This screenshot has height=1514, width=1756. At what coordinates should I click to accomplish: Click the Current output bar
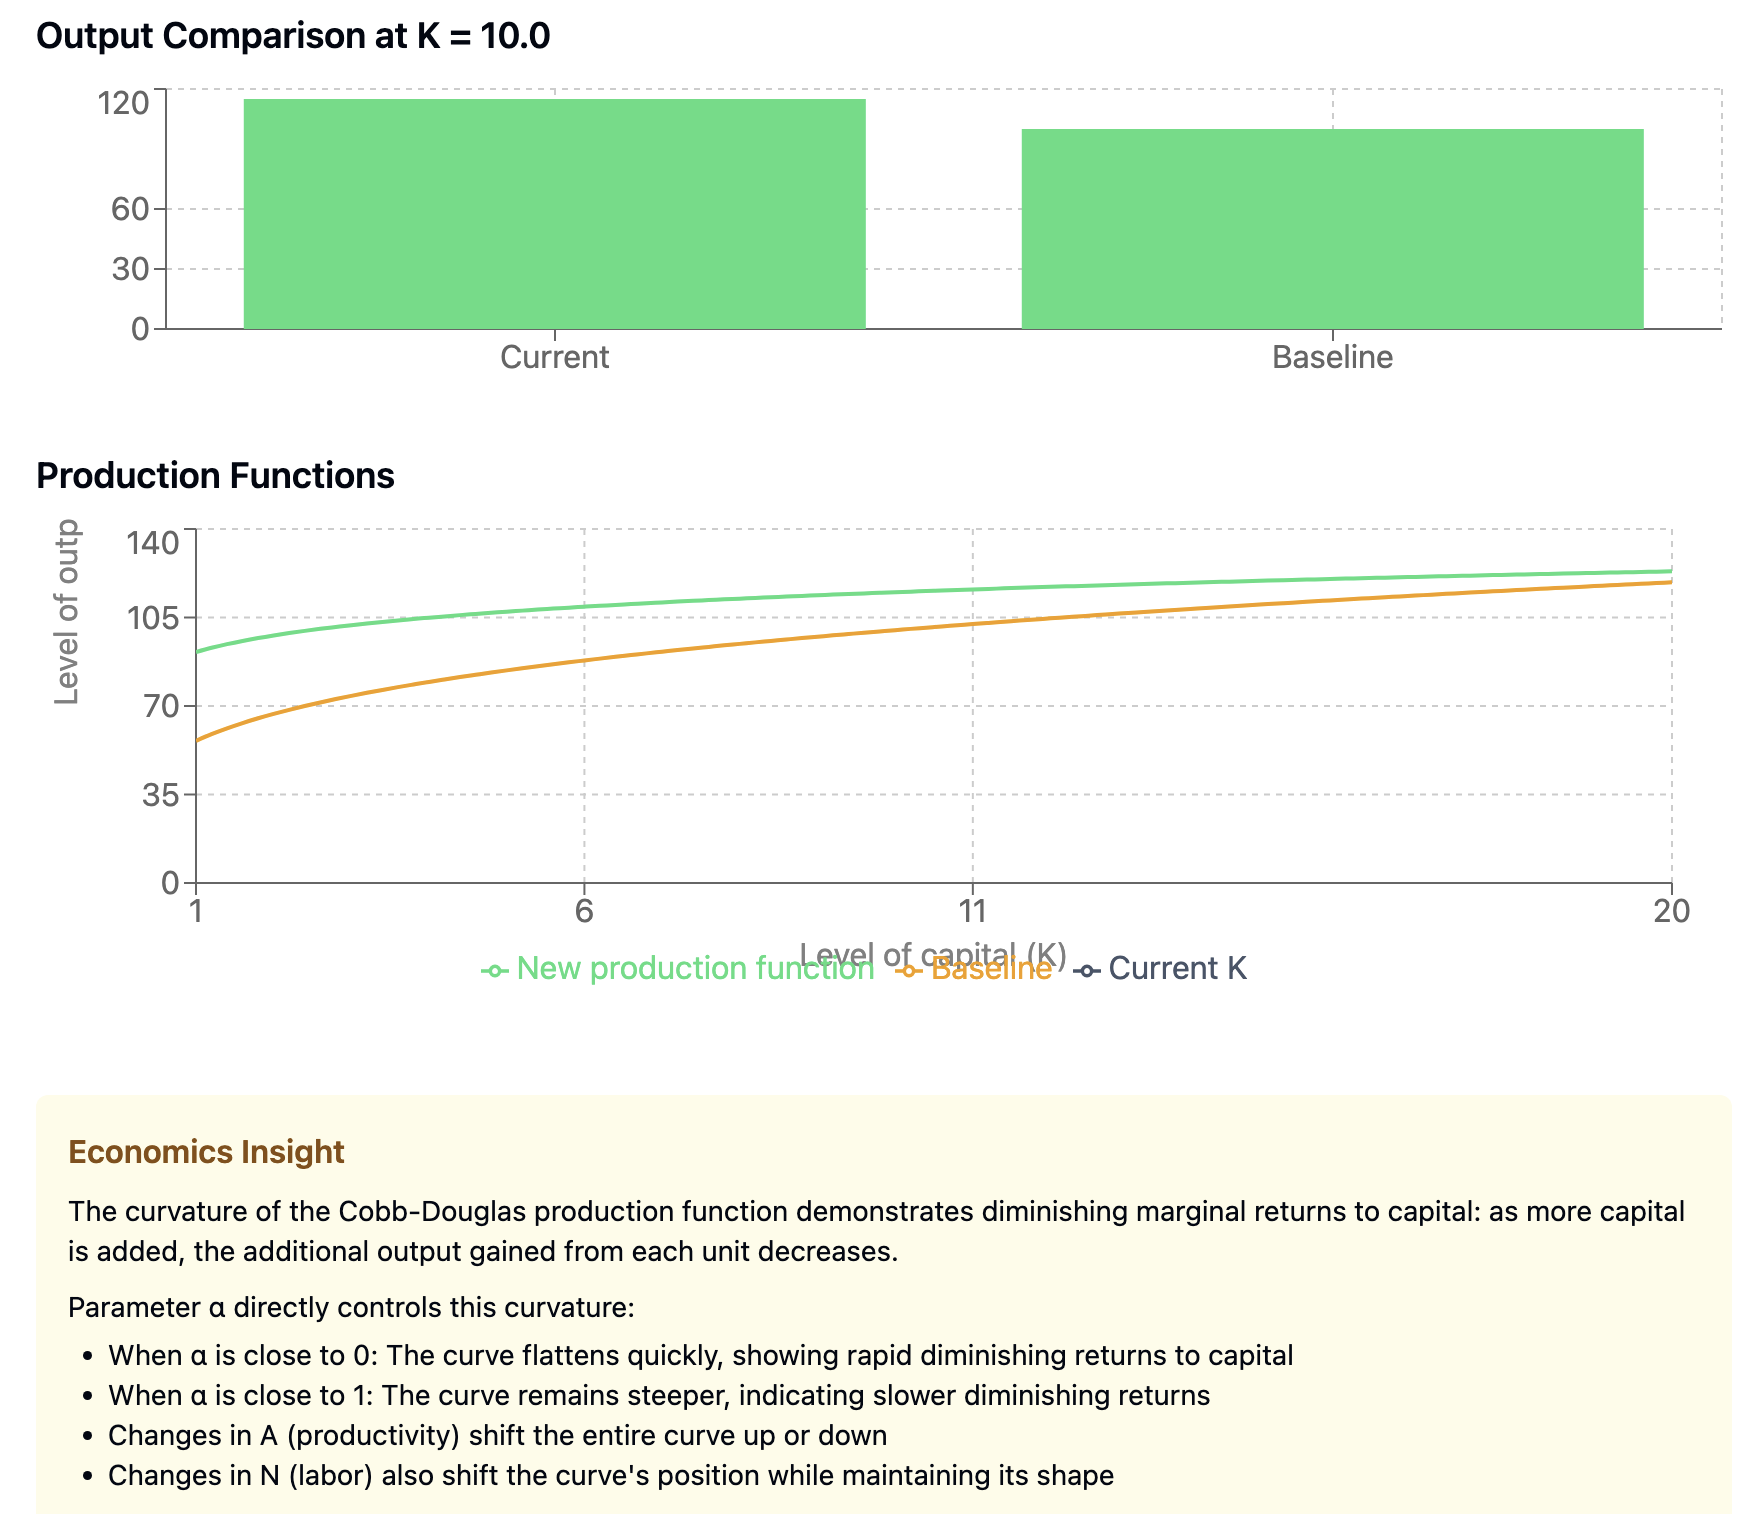pos(555,214)
